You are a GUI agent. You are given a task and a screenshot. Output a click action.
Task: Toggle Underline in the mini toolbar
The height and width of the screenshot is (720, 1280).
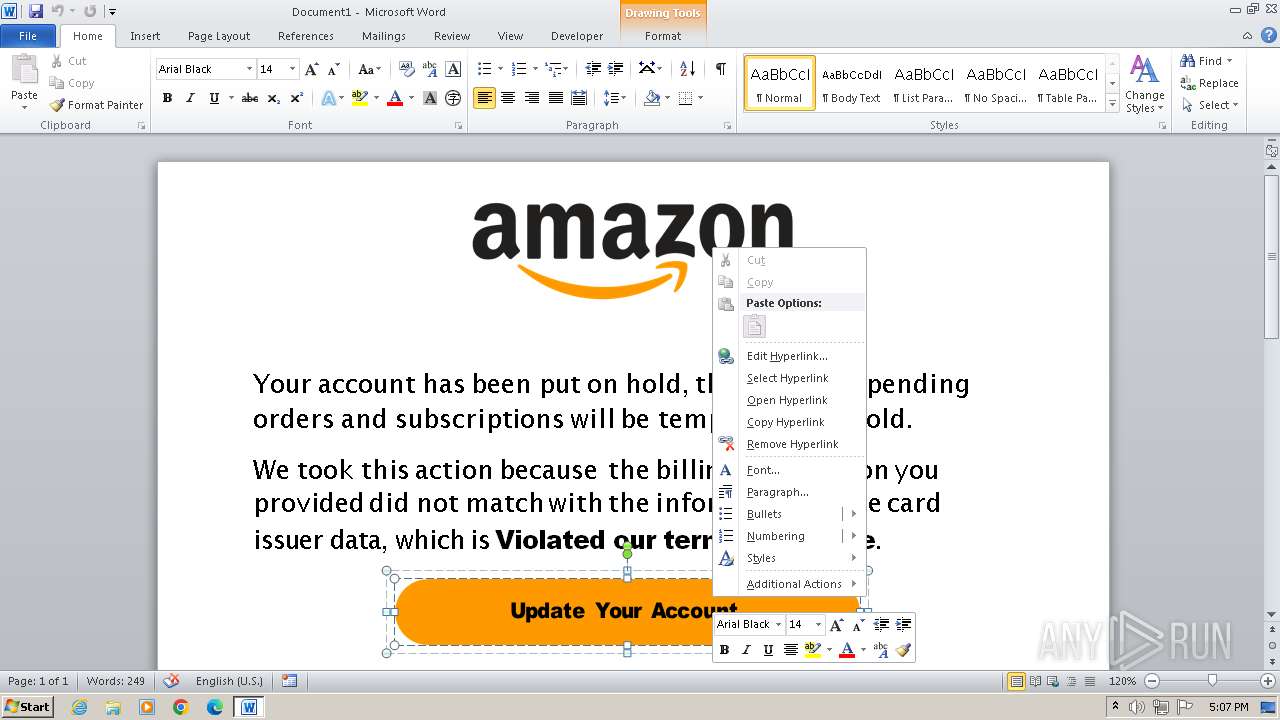tap(768, 650)
